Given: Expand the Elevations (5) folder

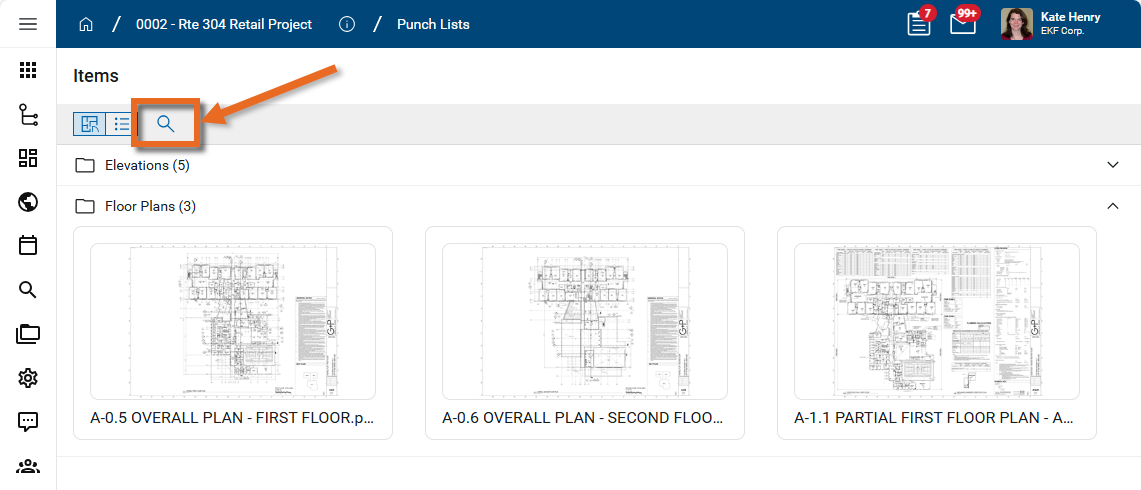Looking at the screenshot, I should [1112, 165].
